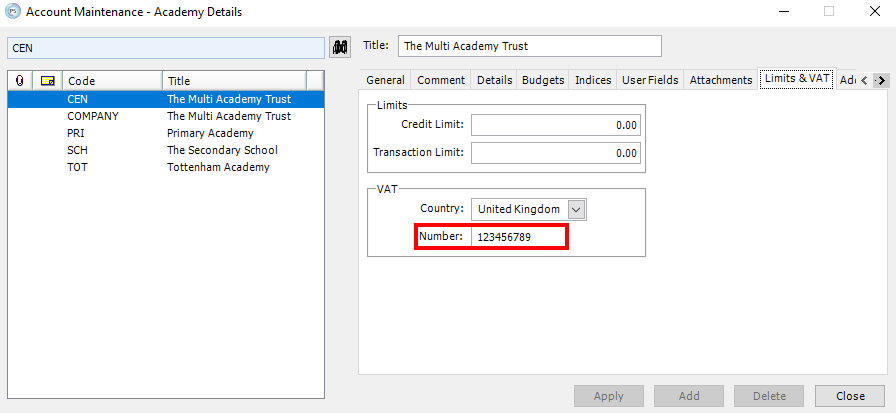
Task: Click the binoculars search icon
Action: [340, 47]
